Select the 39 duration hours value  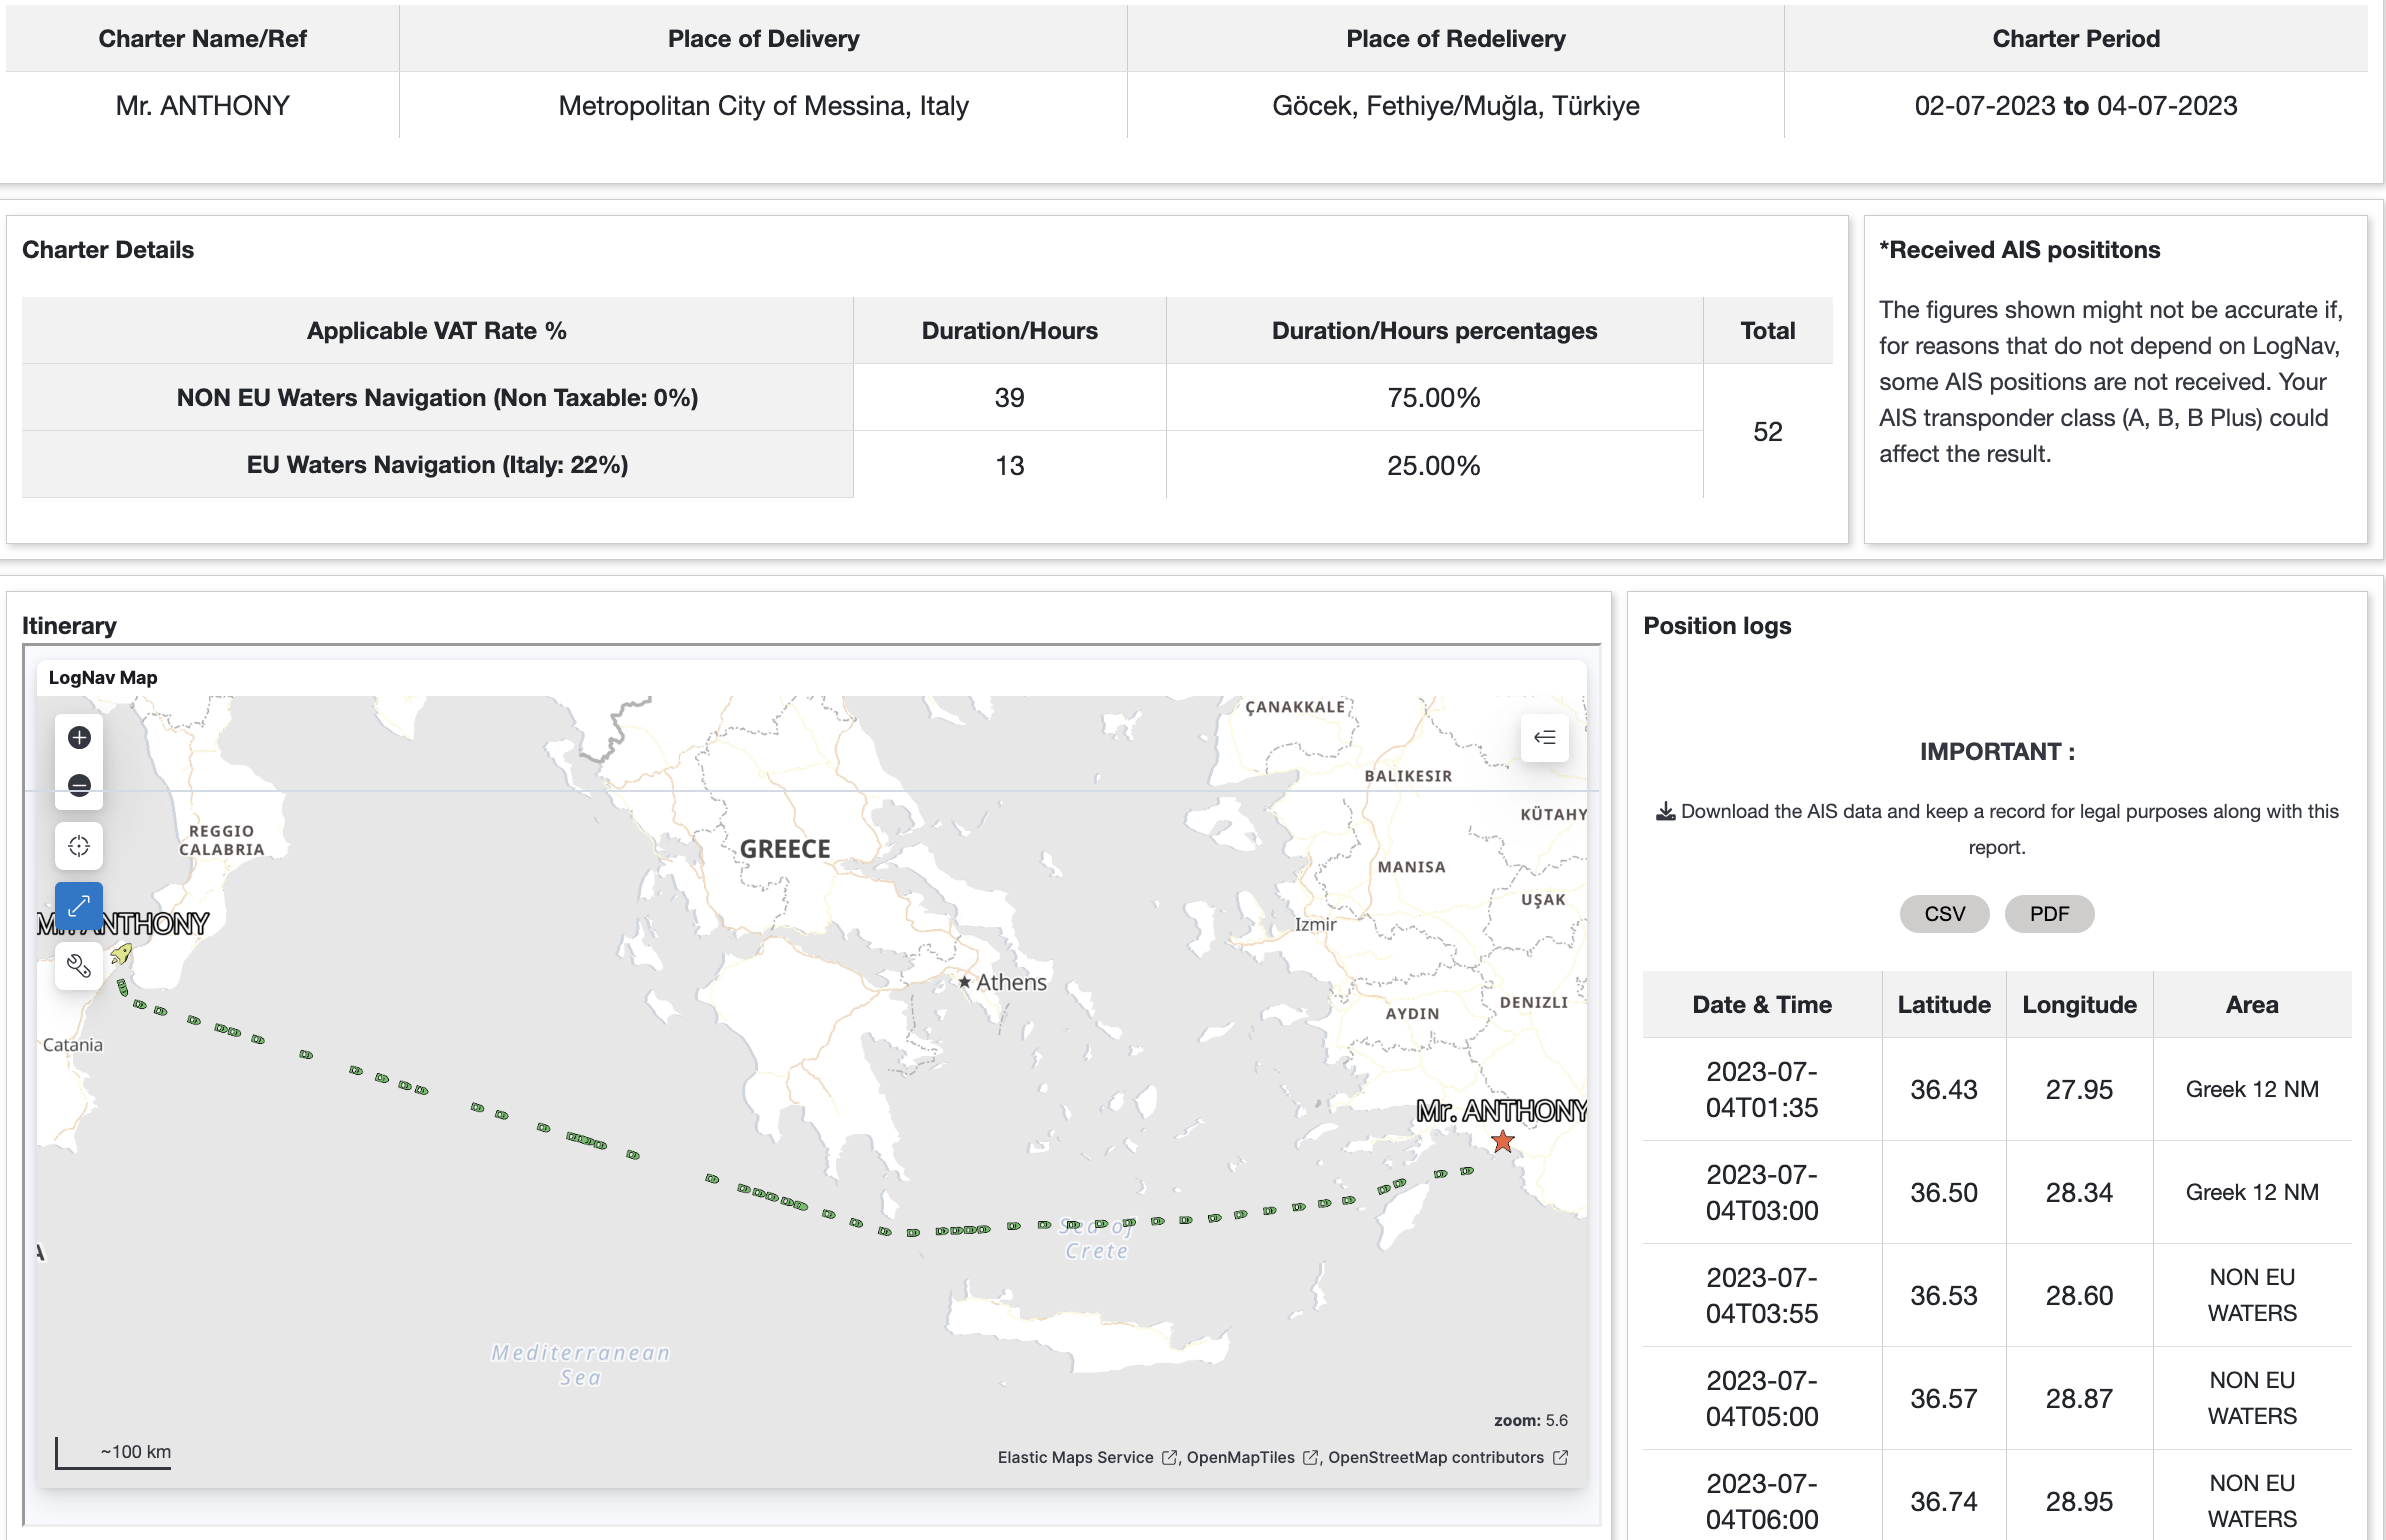tap(1009, 398)
